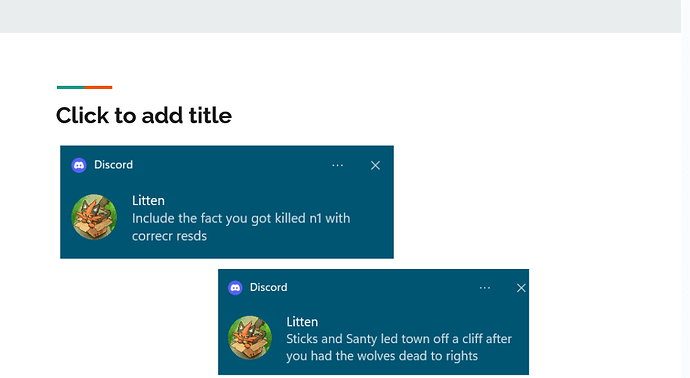Open more options on 'killed n1' notification
The width and height of the screenshot is (690, 378).
point(338,165)
